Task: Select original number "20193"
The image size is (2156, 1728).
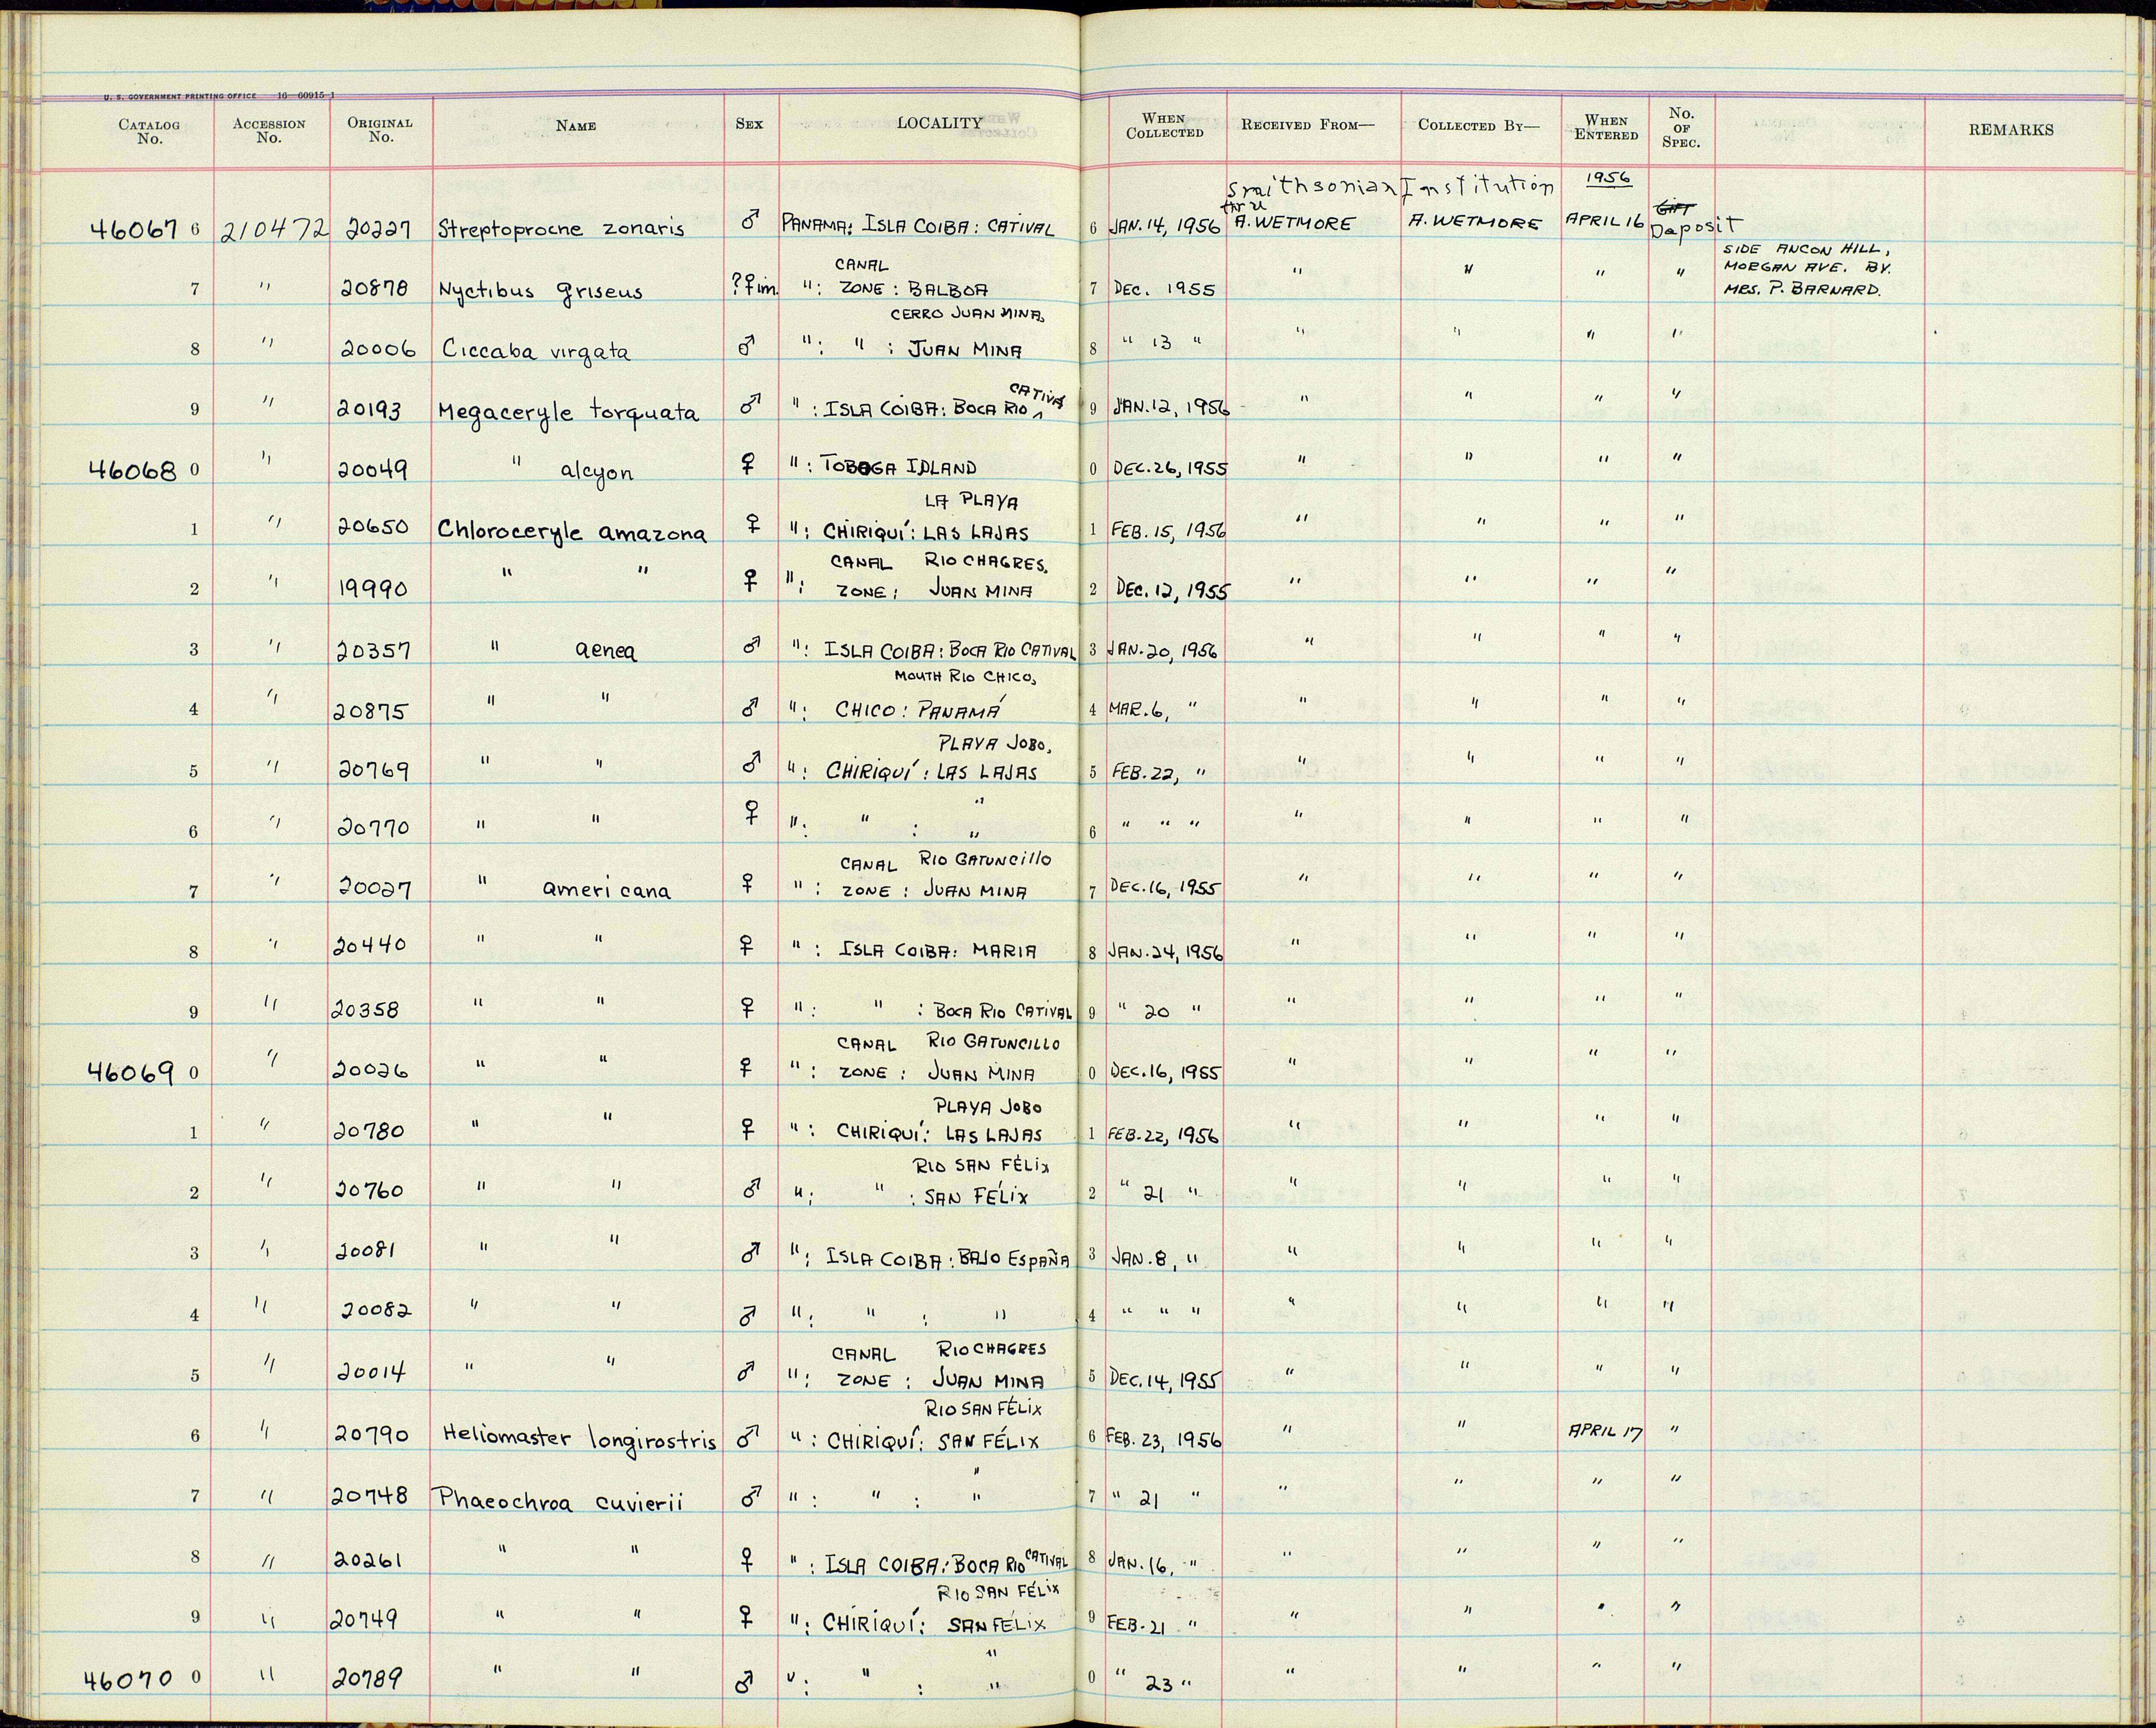Action: (369, 410)
